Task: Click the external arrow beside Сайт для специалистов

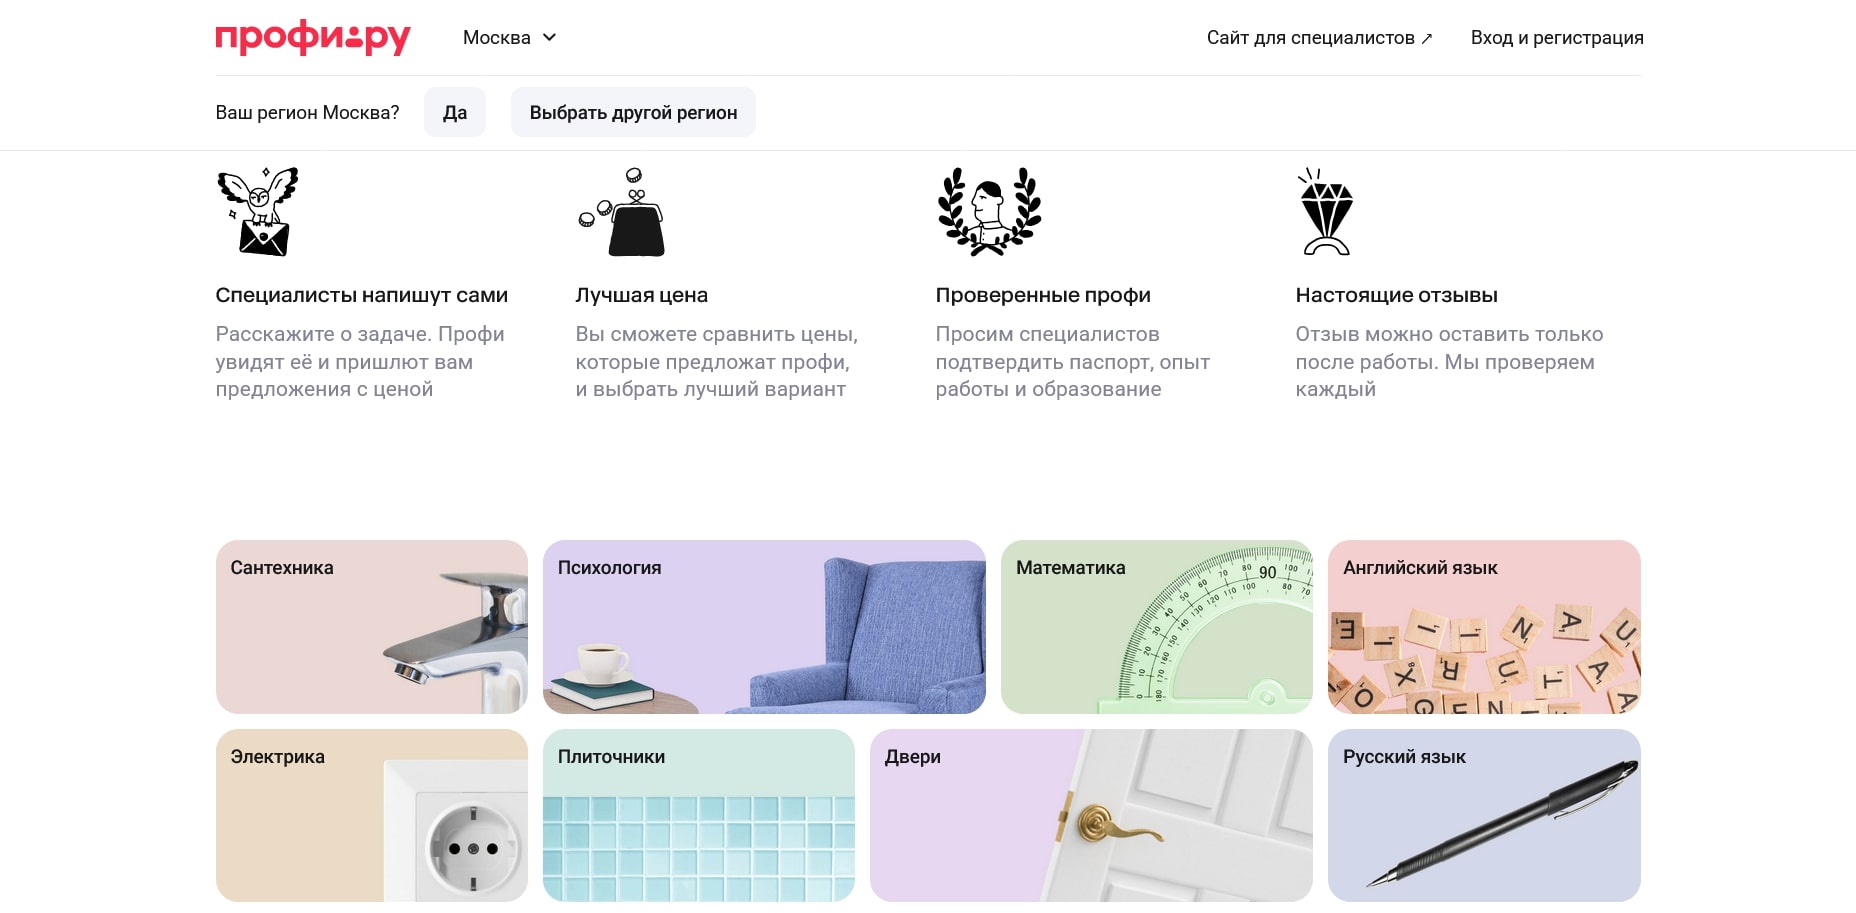Action: [x=1427, y=39]
